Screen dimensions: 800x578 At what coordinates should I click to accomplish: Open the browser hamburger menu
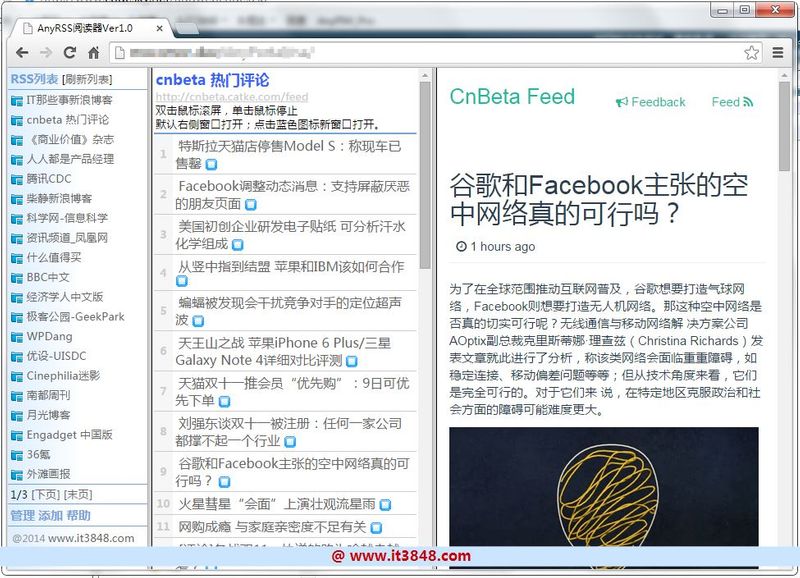click(x=778, y=53)
